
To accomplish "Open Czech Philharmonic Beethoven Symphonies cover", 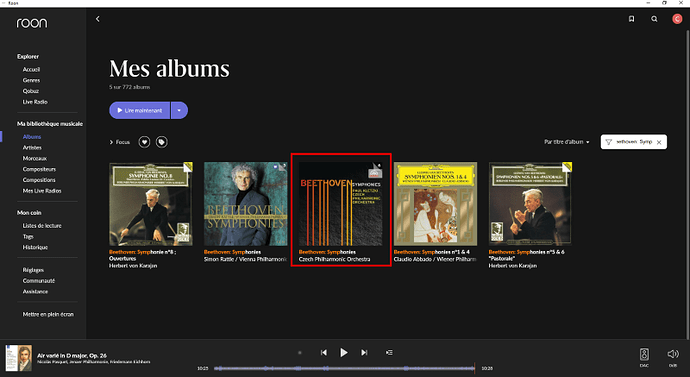I will point(341,204).
